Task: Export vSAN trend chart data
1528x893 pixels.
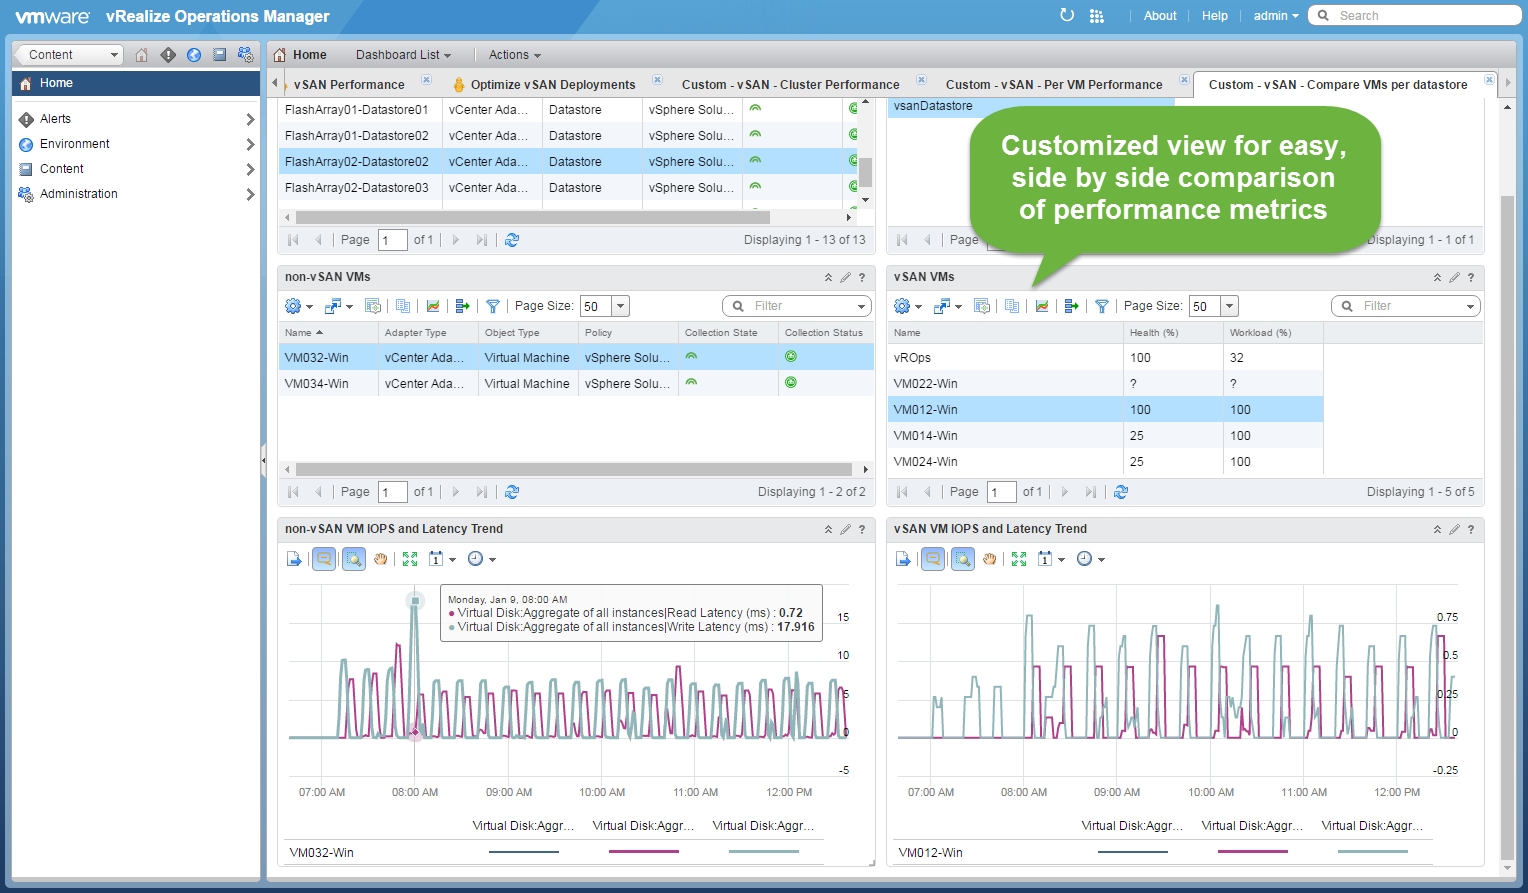Action: pos(903,559)
